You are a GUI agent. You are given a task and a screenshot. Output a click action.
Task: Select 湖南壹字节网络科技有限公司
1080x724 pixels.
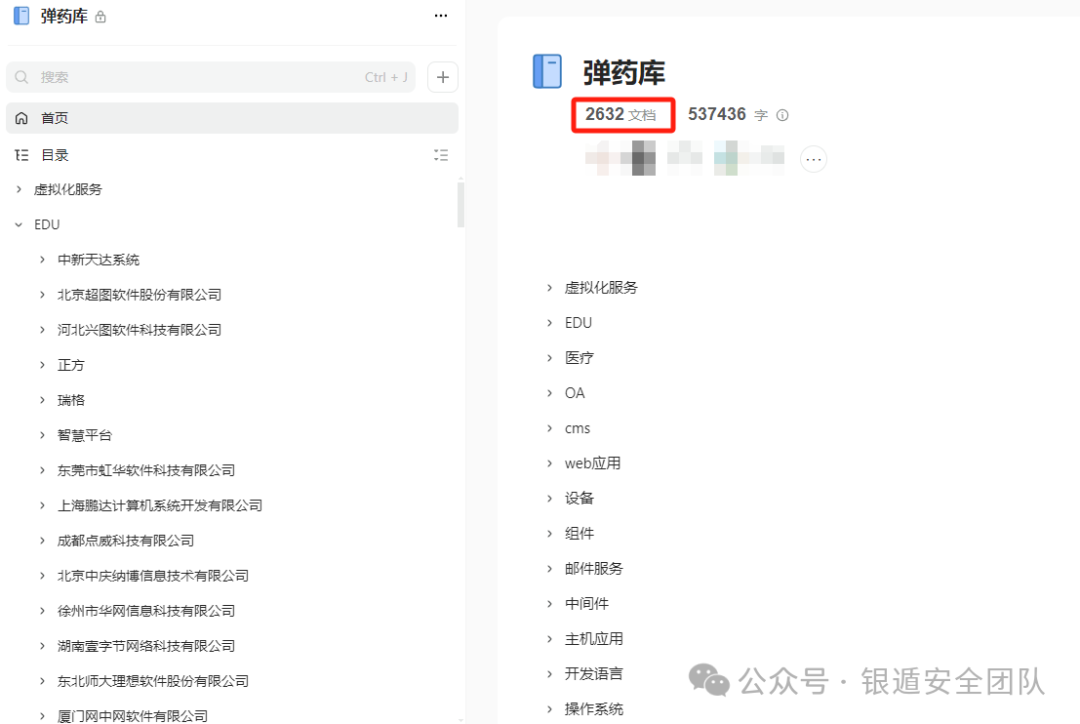[146, 646]
